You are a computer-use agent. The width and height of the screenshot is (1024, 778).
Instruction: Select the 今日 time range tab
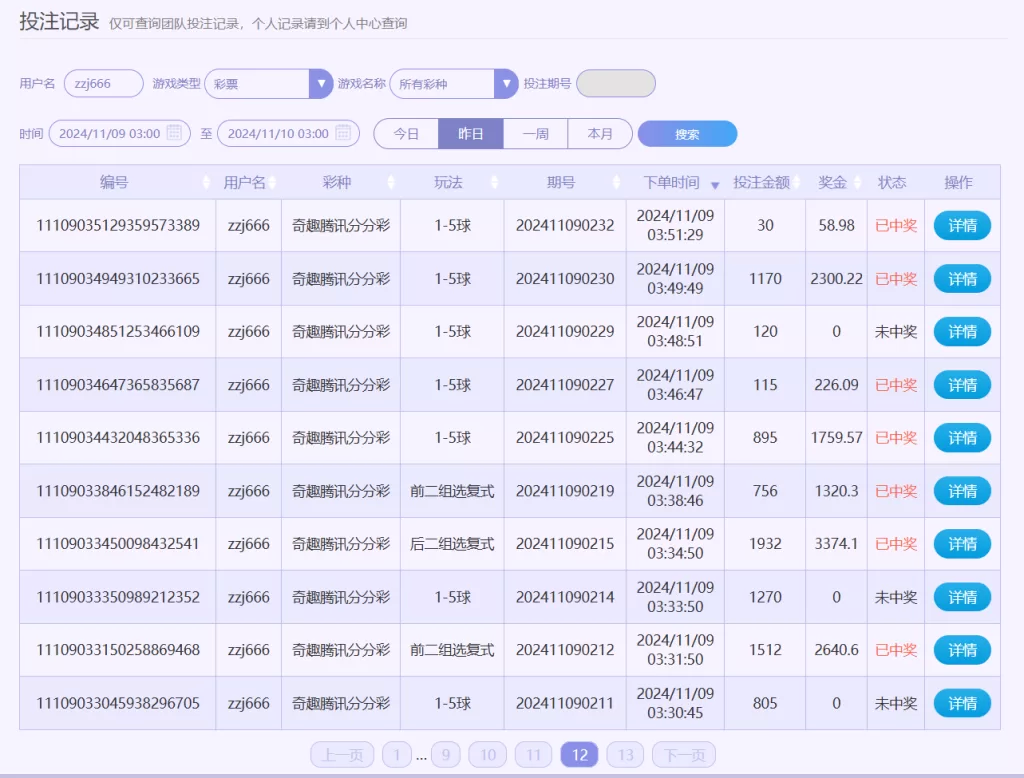tap(406, 134)
